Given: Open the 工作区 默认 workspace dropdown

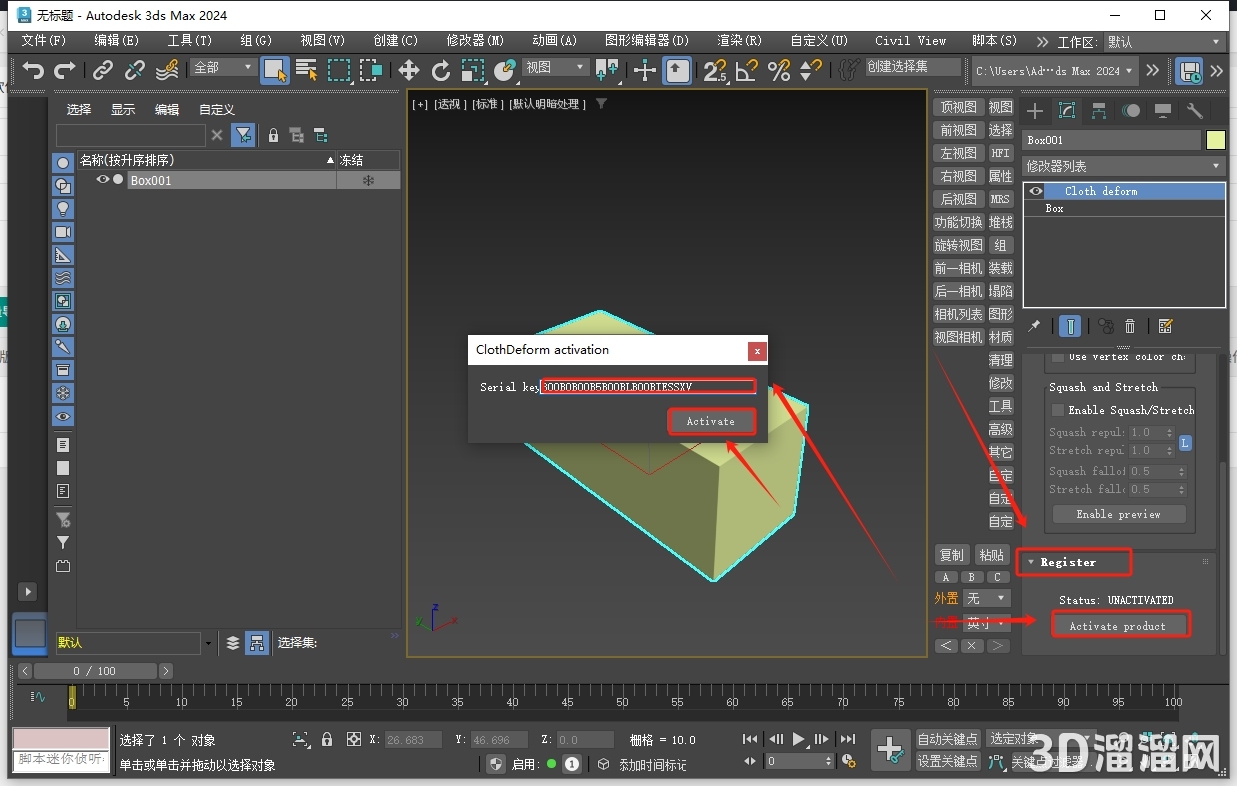Looking at the screenshot, I should tap(1163, 42).
